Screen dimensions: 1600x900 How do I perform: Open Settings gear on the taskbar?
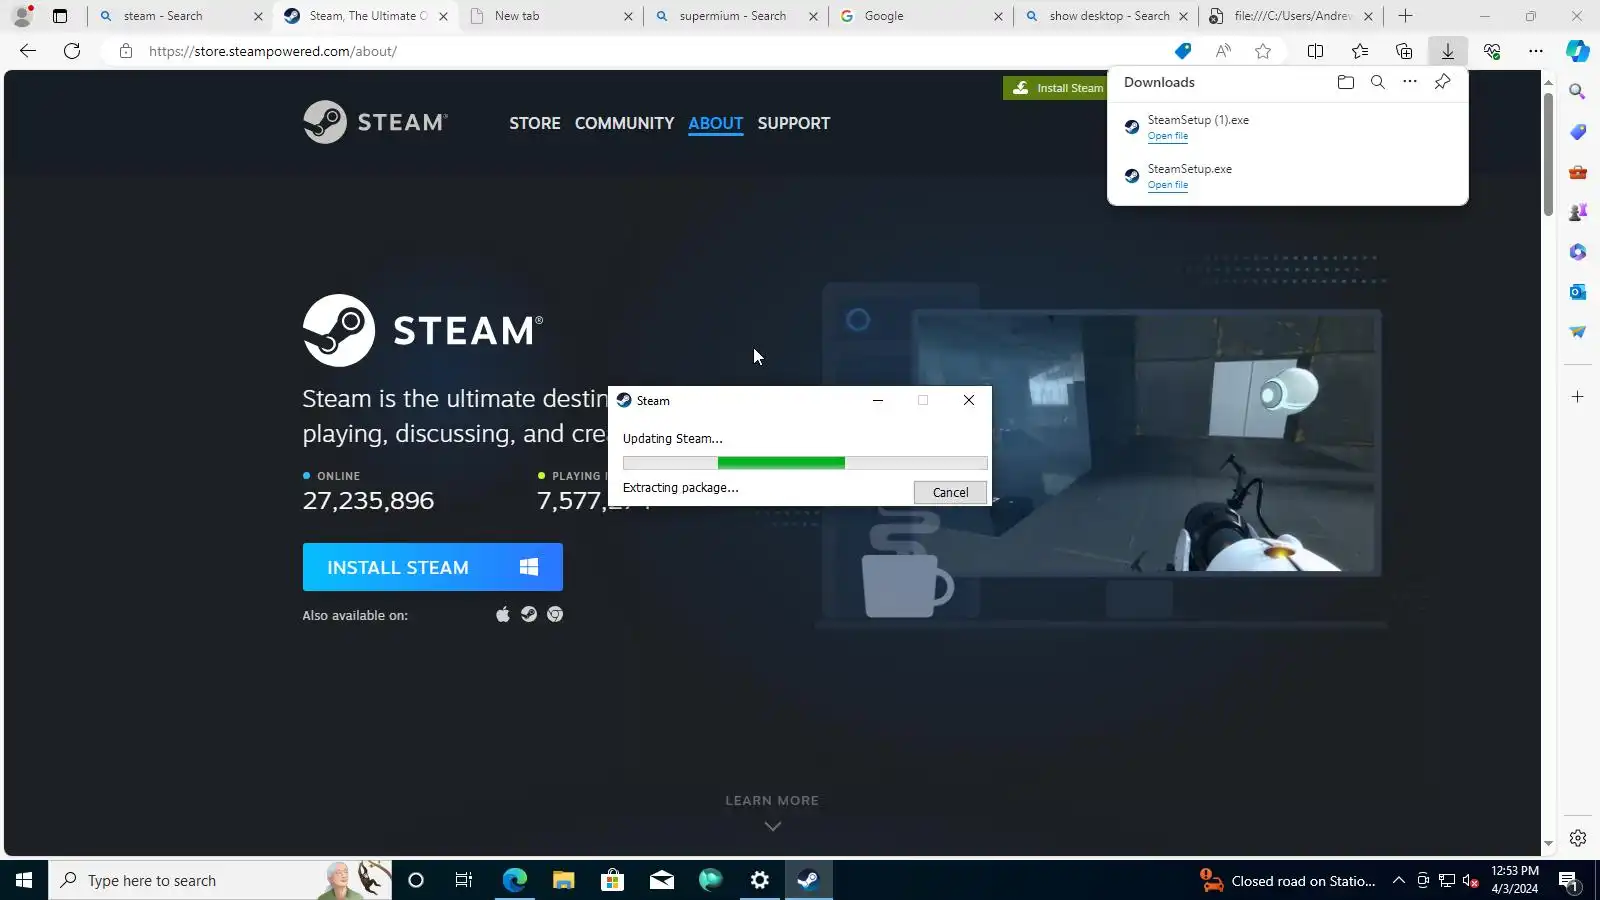tap(760, 880)
